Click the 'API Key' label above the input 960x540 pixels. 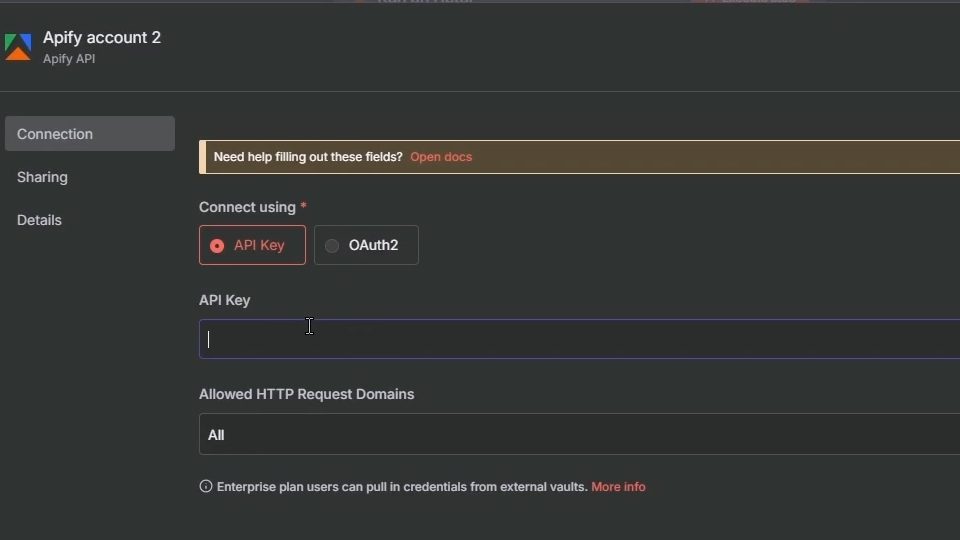pos(224,300)
